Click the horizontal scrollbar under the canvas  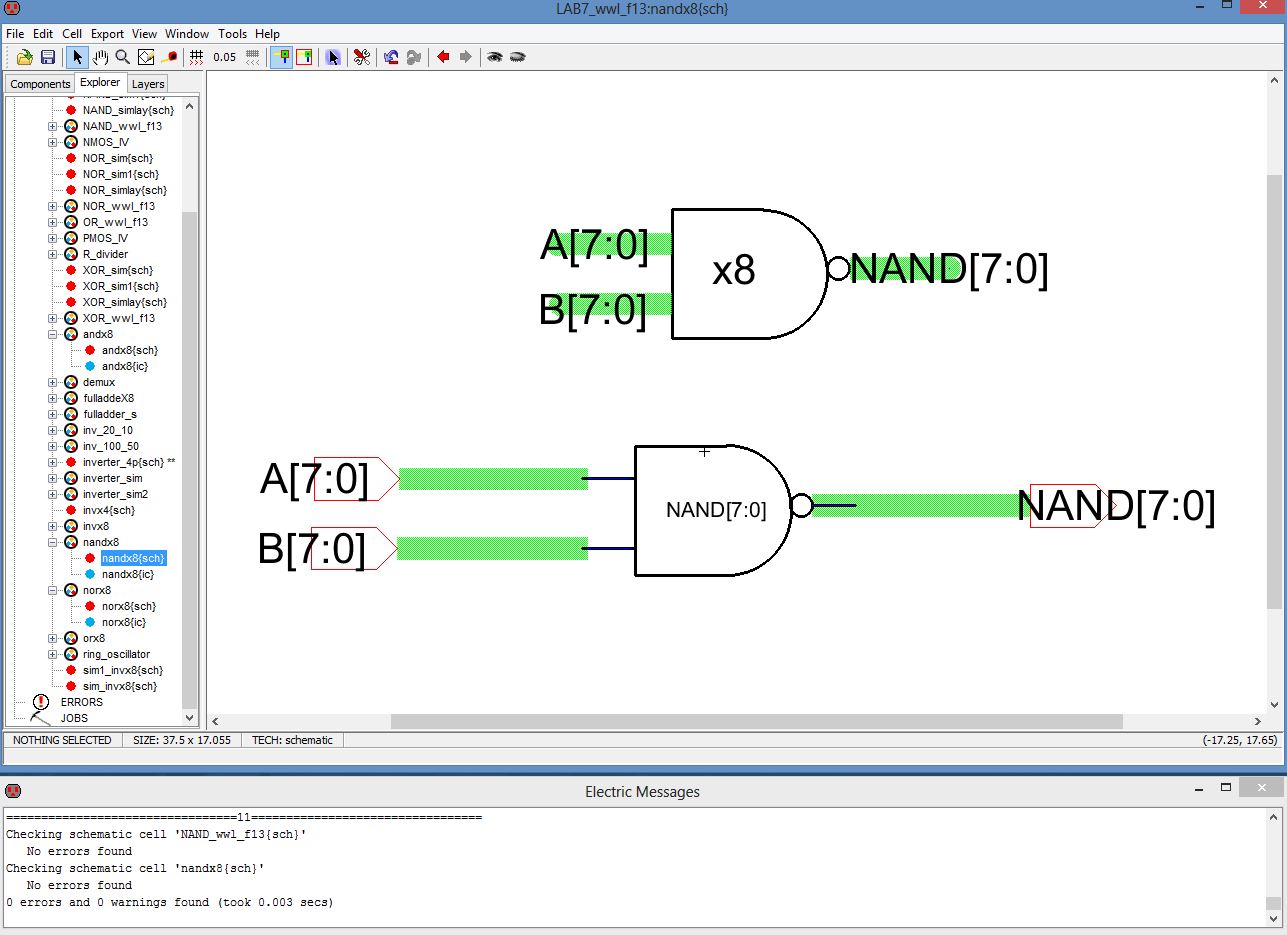[756, 721]
